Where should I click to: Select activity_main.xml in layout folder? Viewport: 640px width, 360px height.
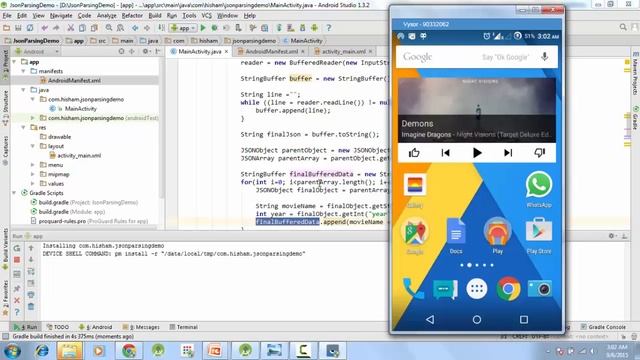[79, 156]
